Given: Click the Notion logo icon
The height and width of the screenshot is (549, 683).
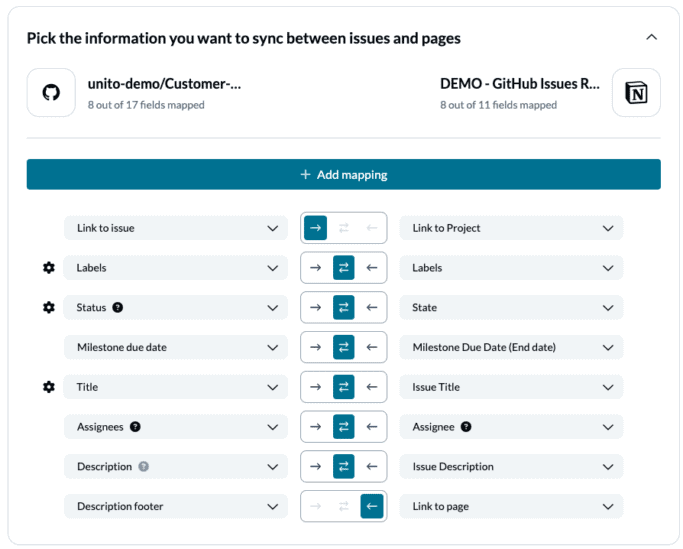Looking at the screenshot, I should [635, 93].
